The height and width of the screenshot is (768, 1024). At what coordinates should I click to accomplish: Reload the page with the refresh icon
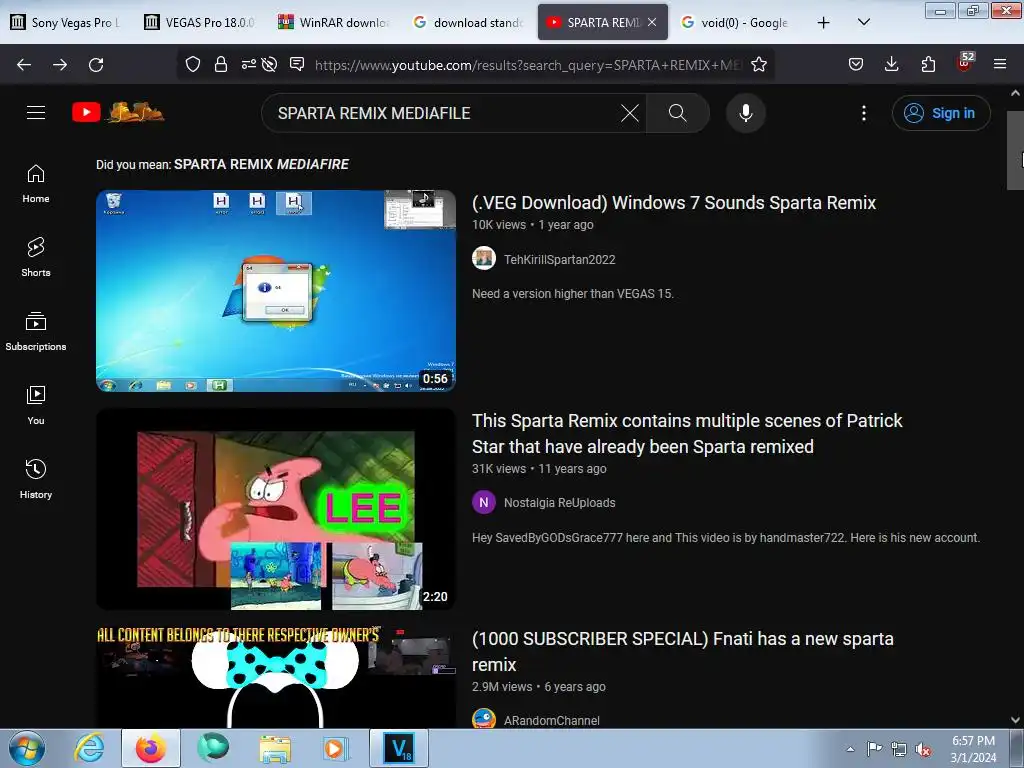(x=96, y=65)
